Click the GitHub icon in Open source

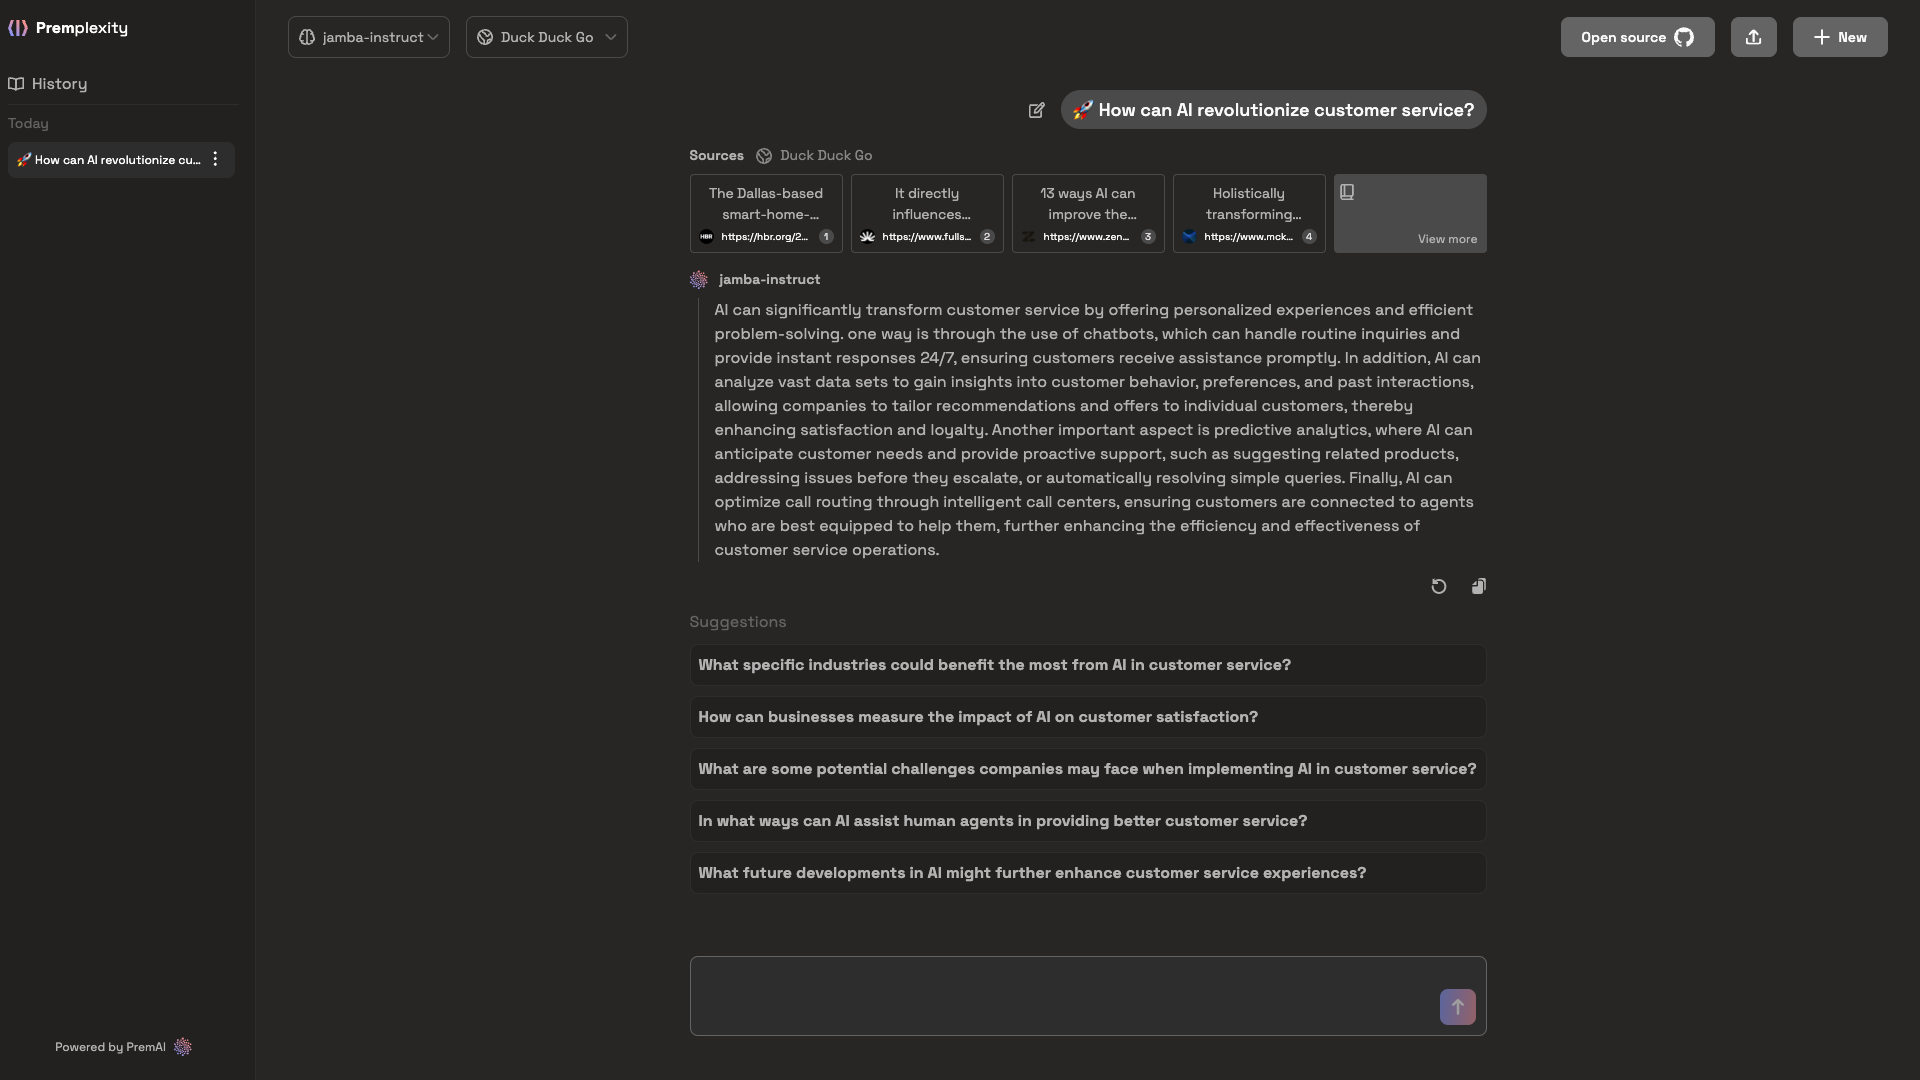point(1685,37)
